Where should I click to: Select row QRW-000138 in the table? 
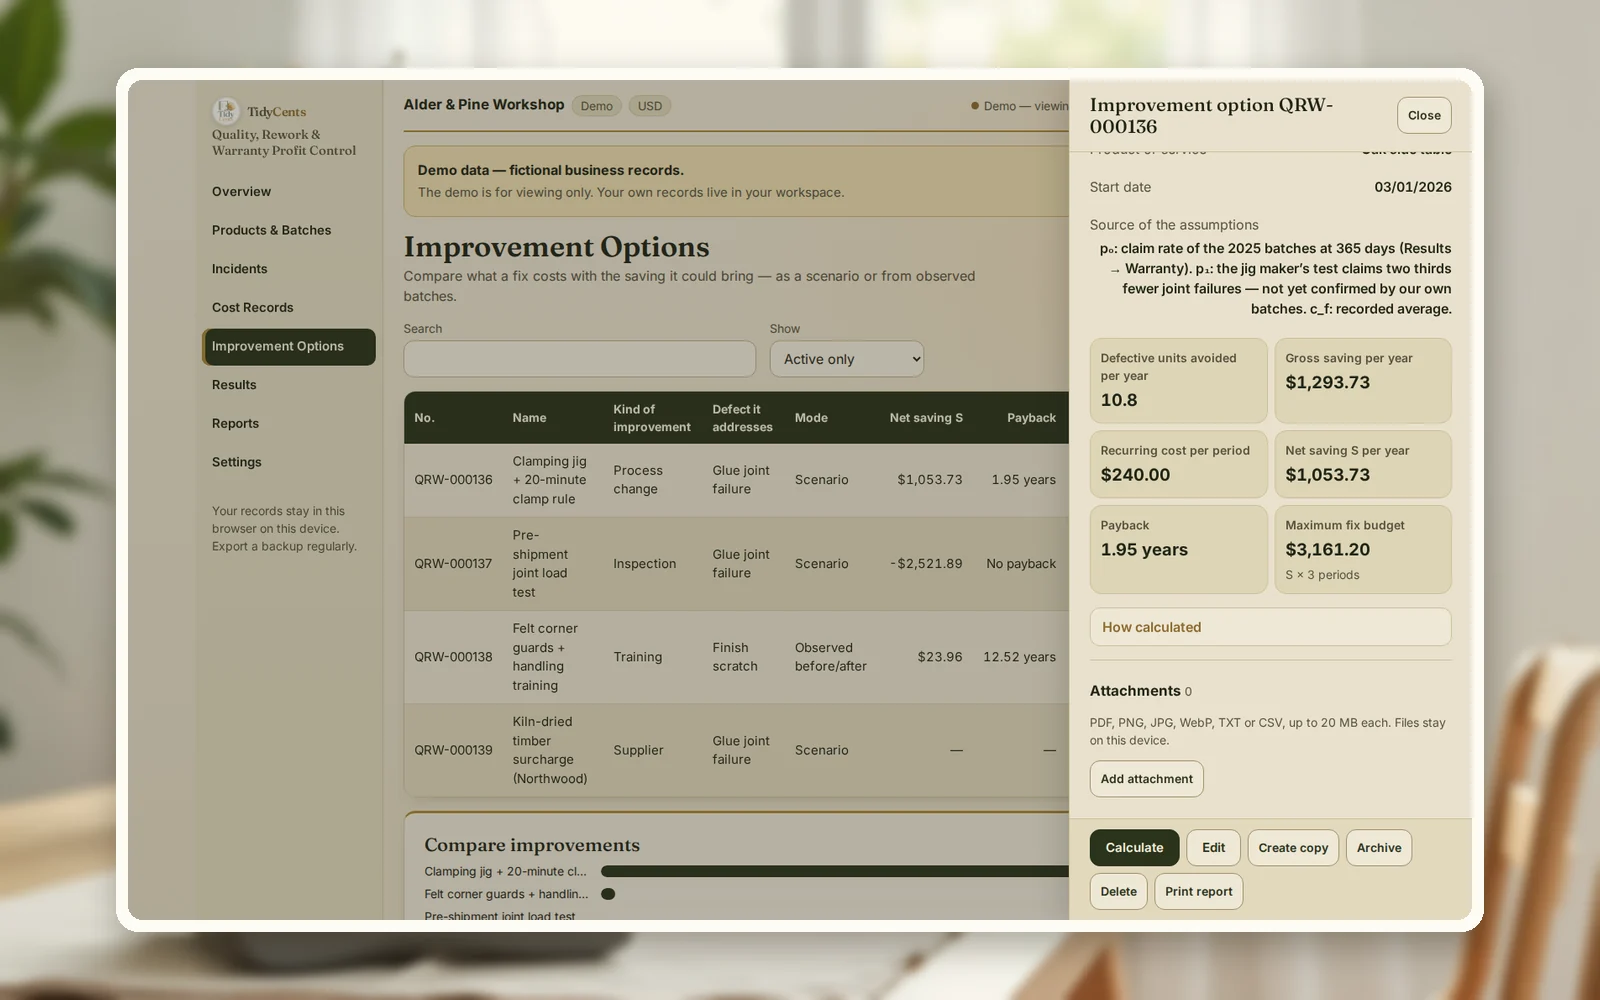(736, 657)
